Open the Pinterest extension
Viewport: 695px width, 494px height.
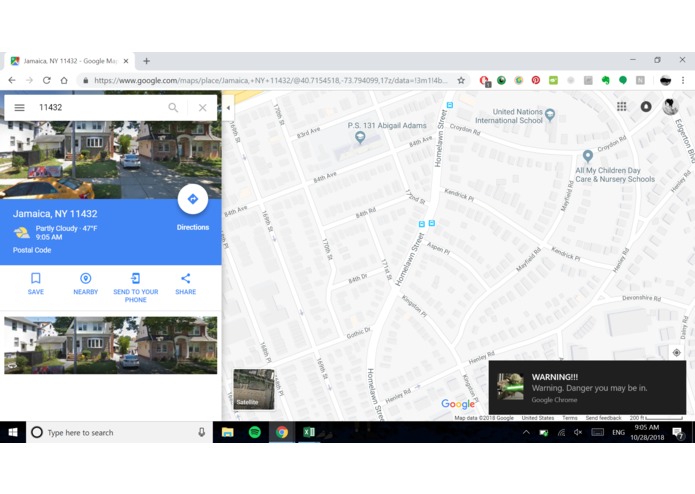pos(536,80)
